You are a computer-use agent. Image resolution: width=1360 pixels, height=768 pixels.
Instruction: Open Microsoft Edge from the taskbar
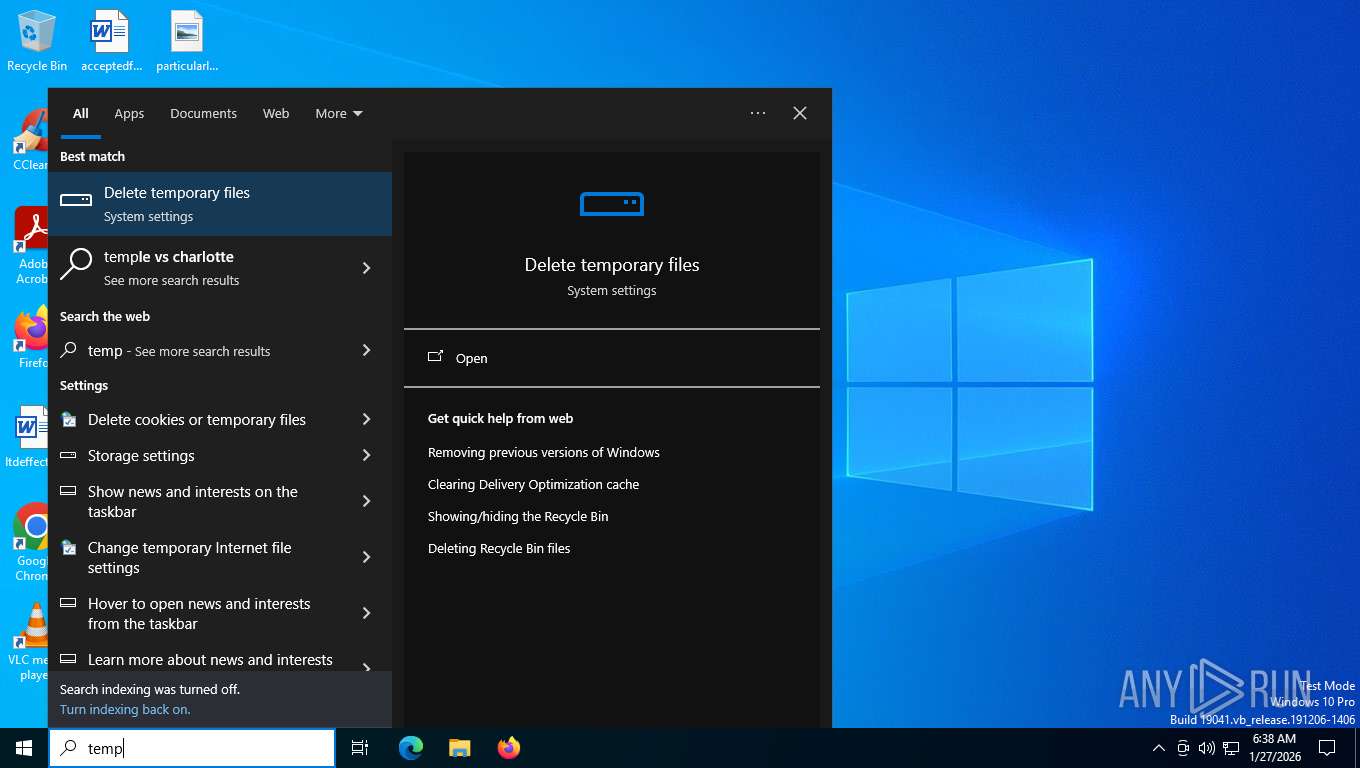point(411,748)
